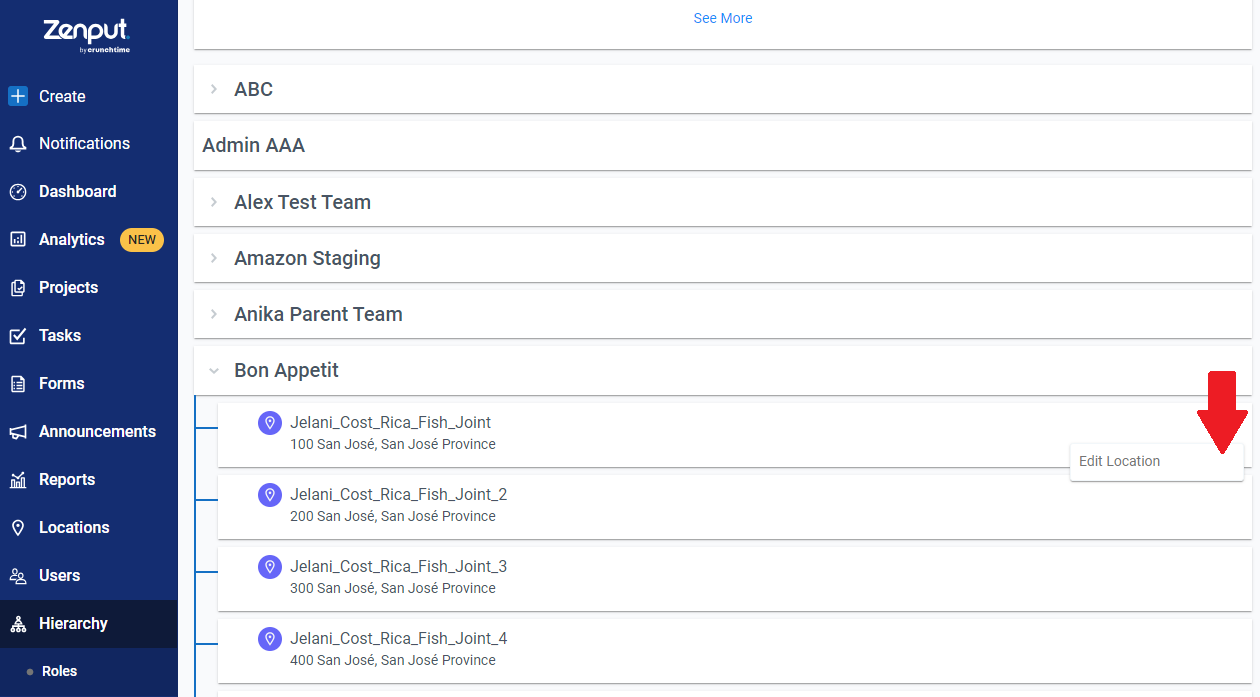
Task: Click the Zenput logo
Action: (87, 34)
